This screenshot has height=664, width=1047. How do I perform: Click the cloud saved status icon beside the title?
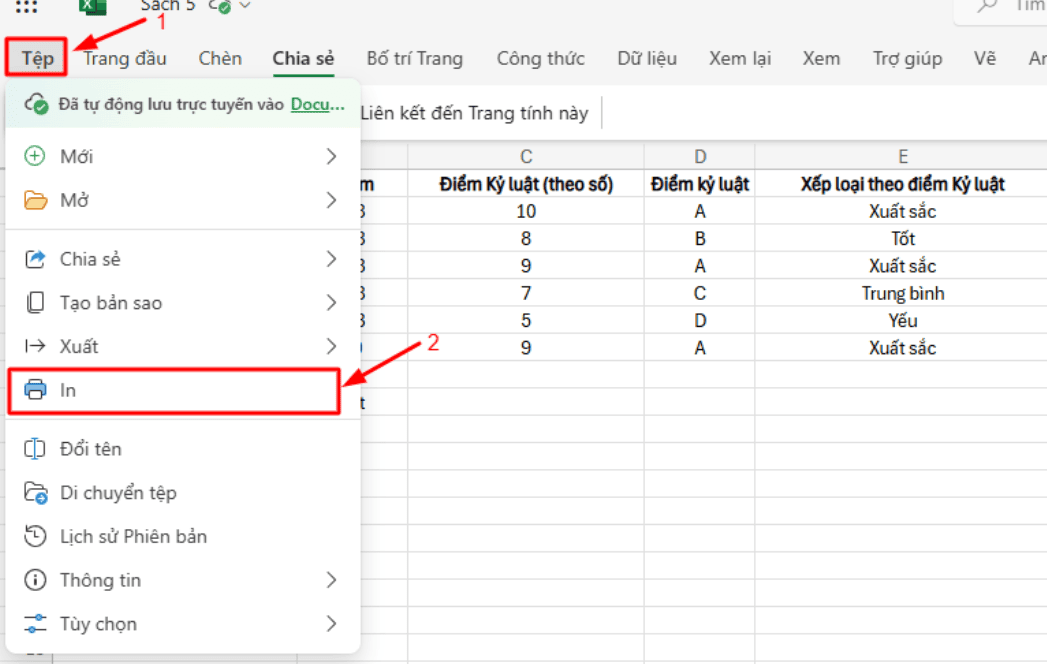(221, 6)
